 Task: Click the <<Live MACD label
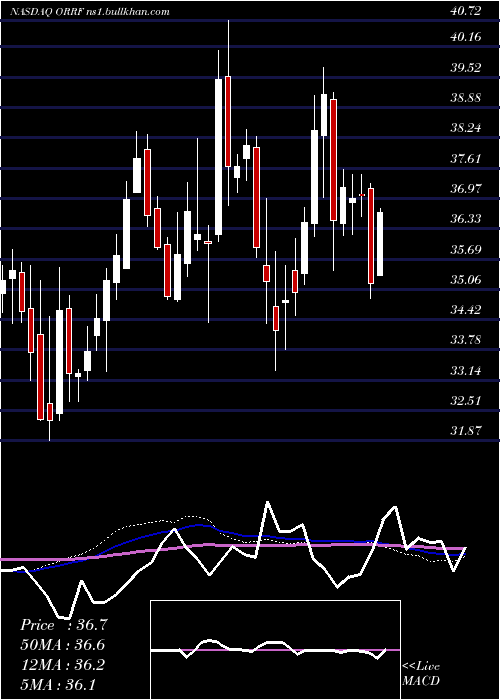point(421,674)
